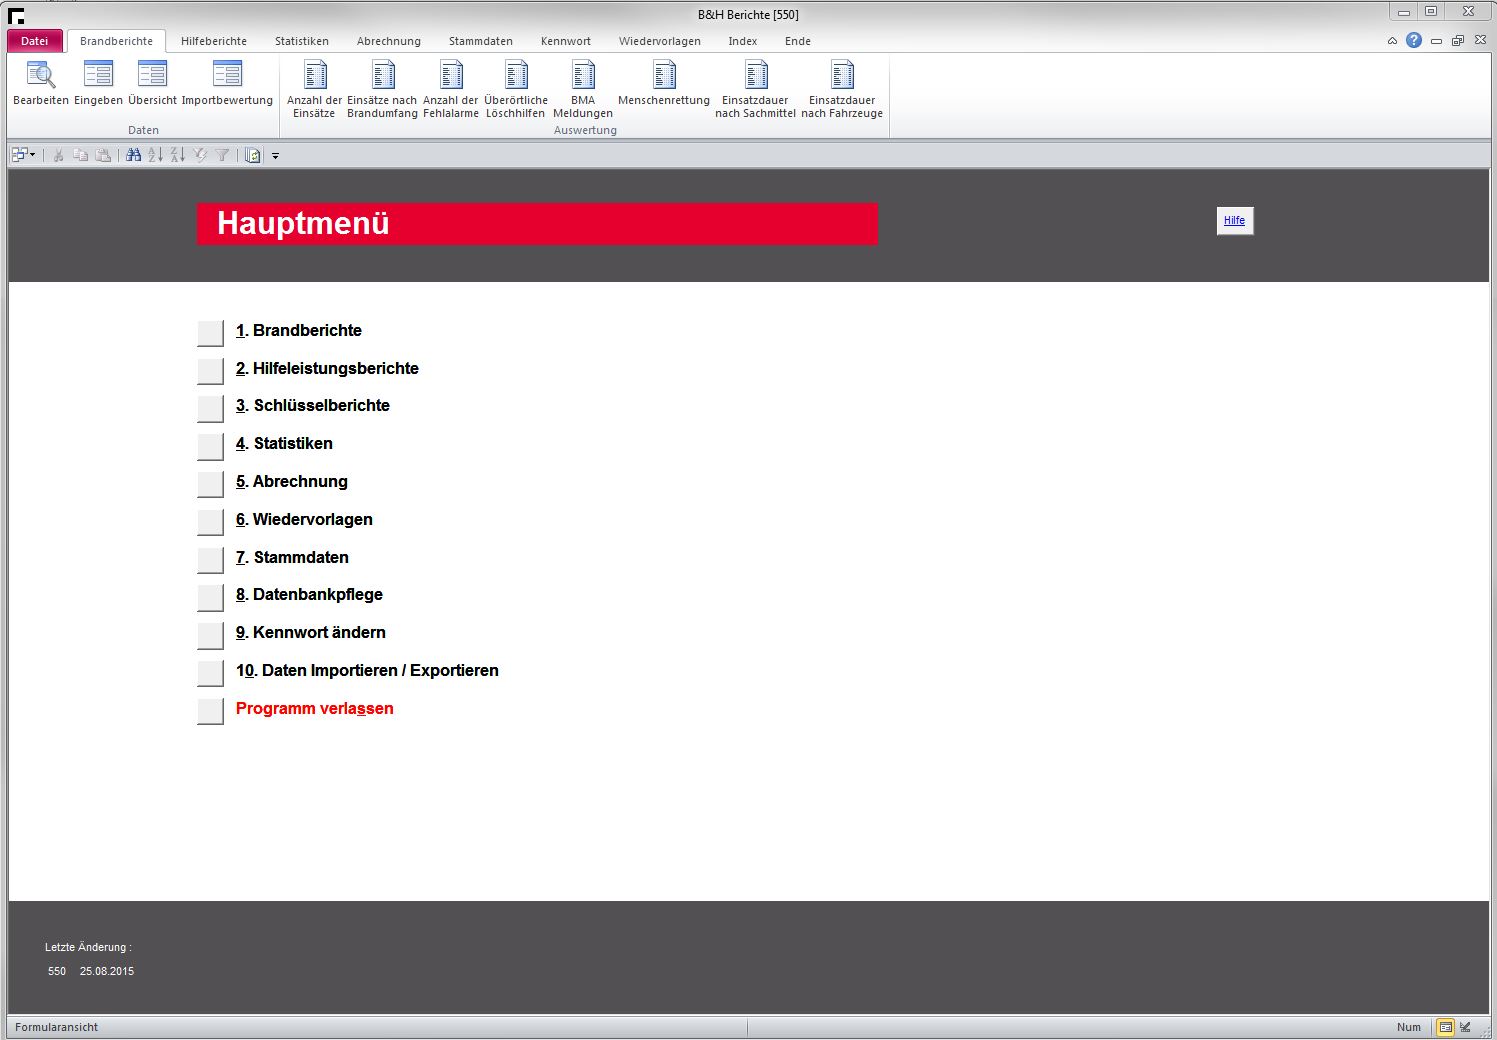Minimize the inner document window

1437,41
